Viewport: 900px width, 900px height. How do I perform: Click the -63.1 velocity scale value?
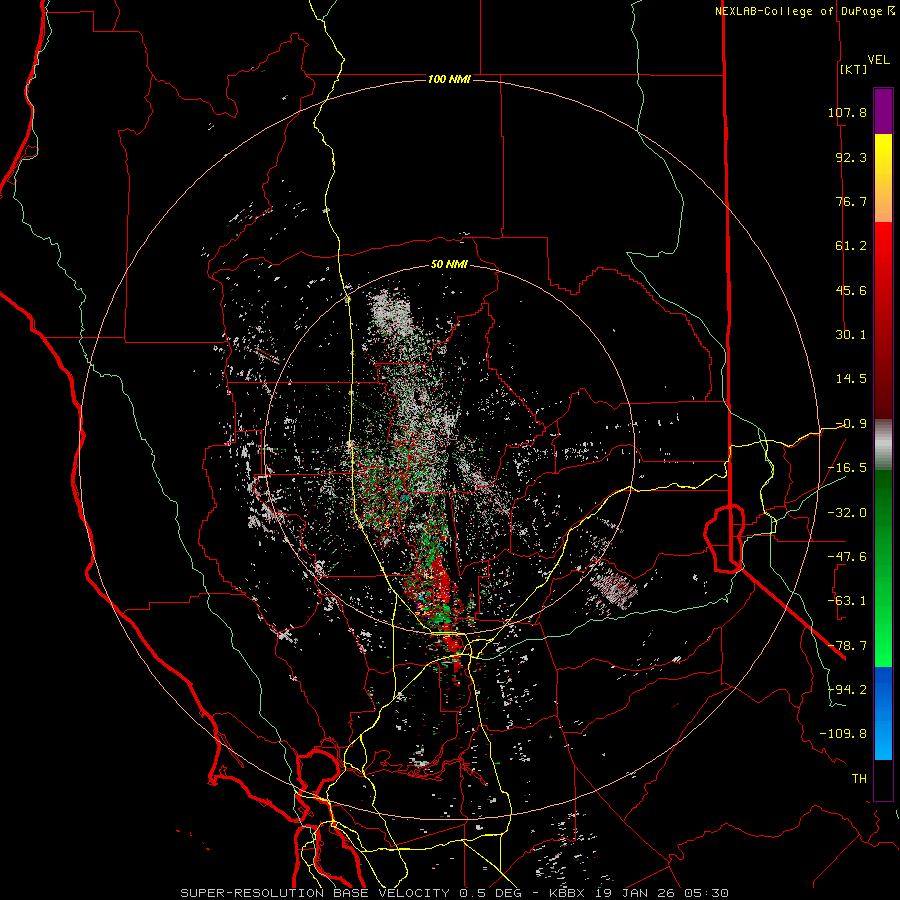click(x=847, y=601)
